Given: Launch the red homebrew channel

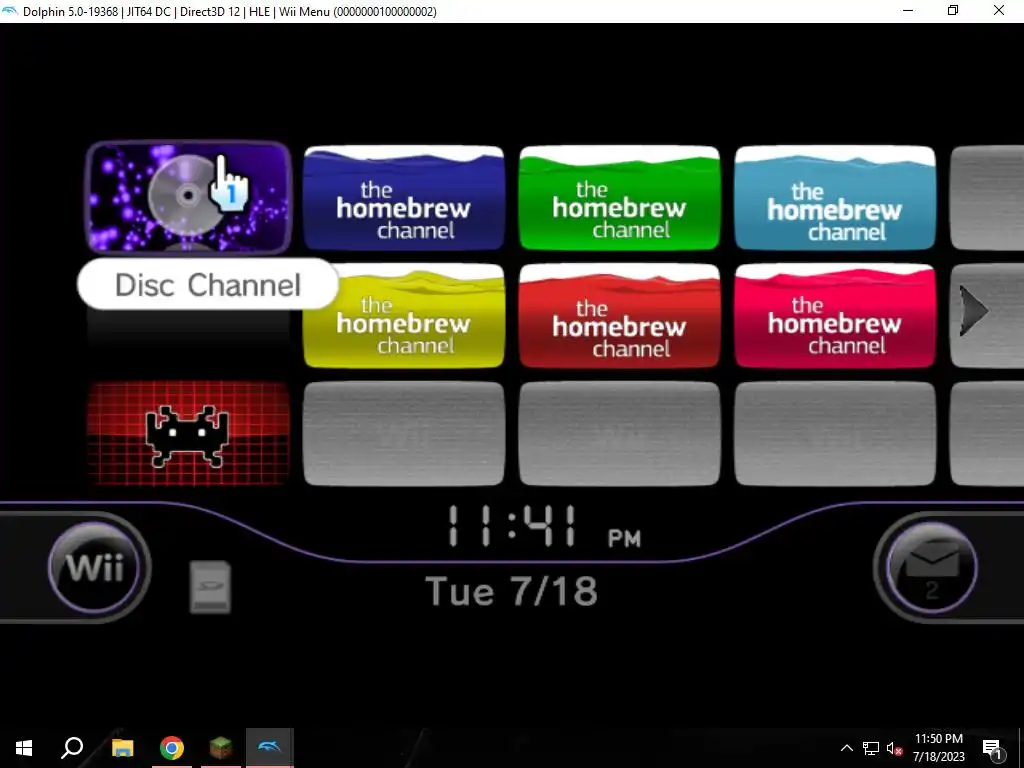Looking at the screenshot, I should coord(619,316).
